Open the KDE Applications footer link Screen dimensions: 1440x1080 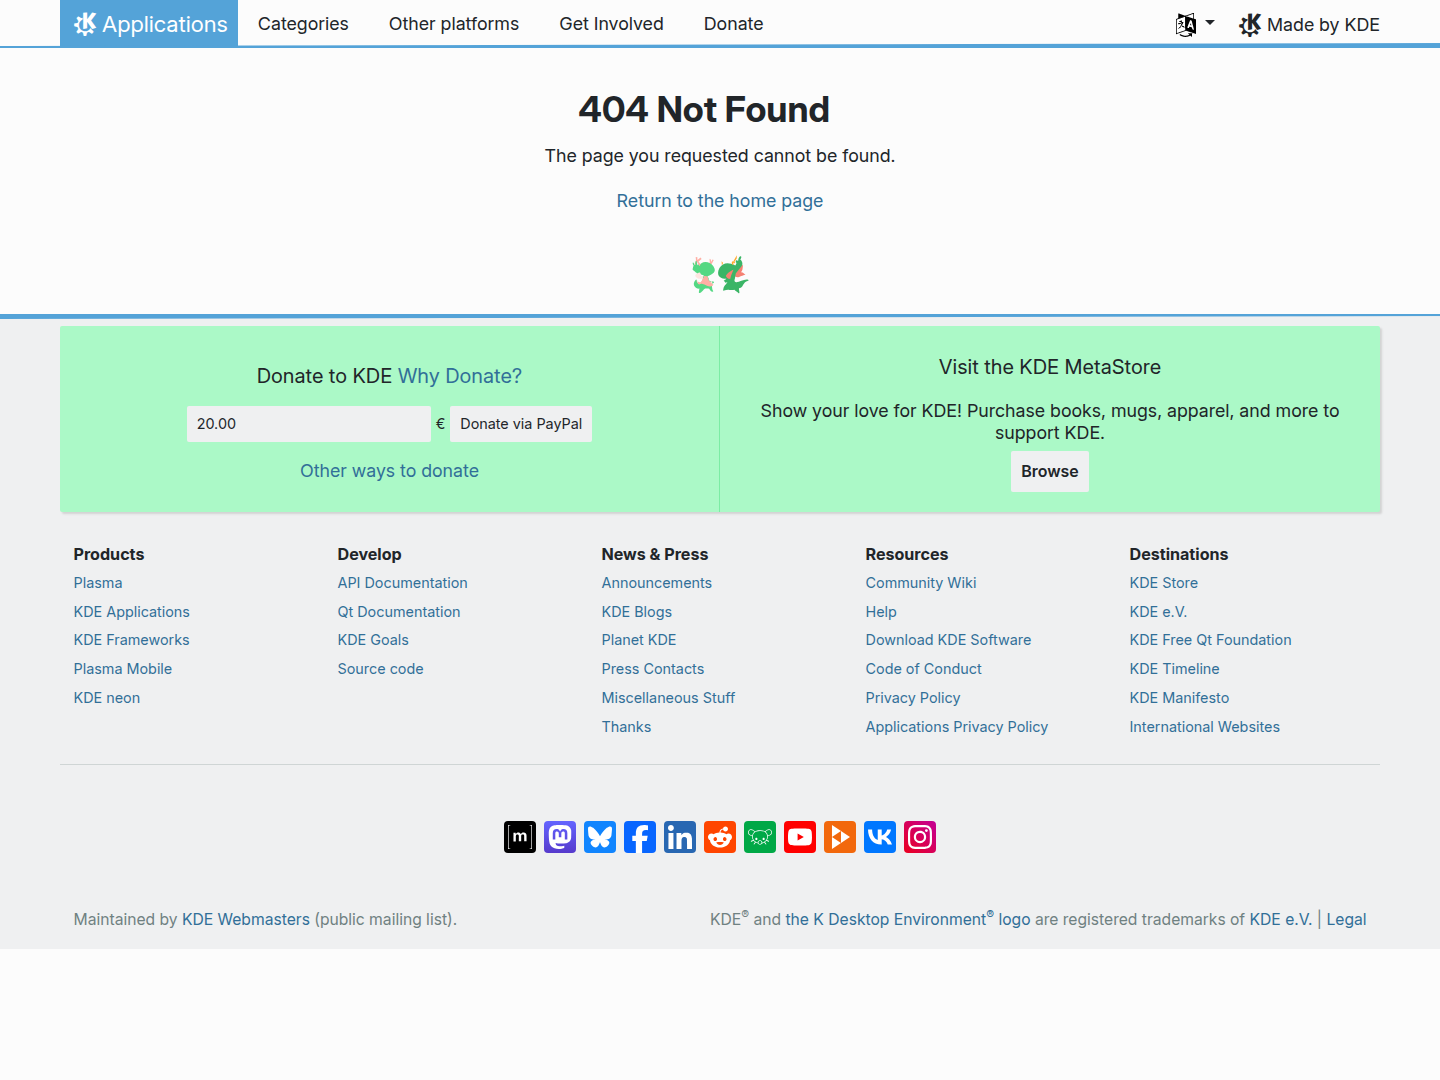coord(132,612)
